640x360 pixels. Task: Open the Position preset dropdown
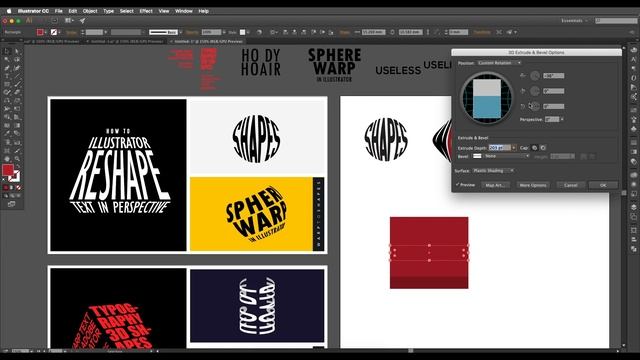point(499,63)
